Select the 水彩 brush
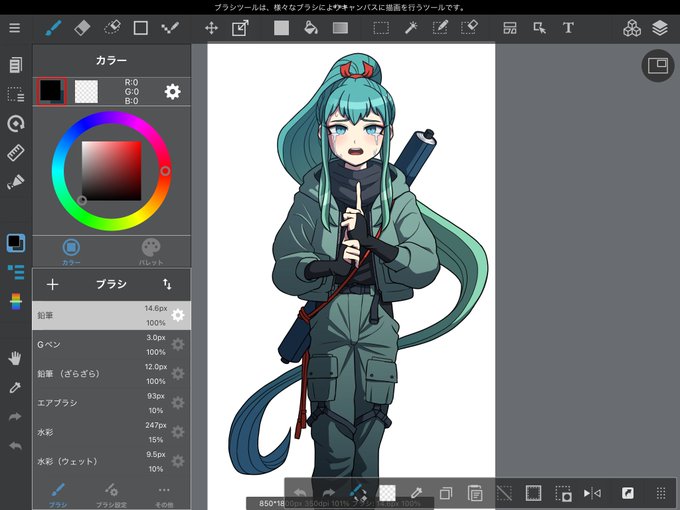The height and width of the screenshot is (510, 680). tap(111, 432)
